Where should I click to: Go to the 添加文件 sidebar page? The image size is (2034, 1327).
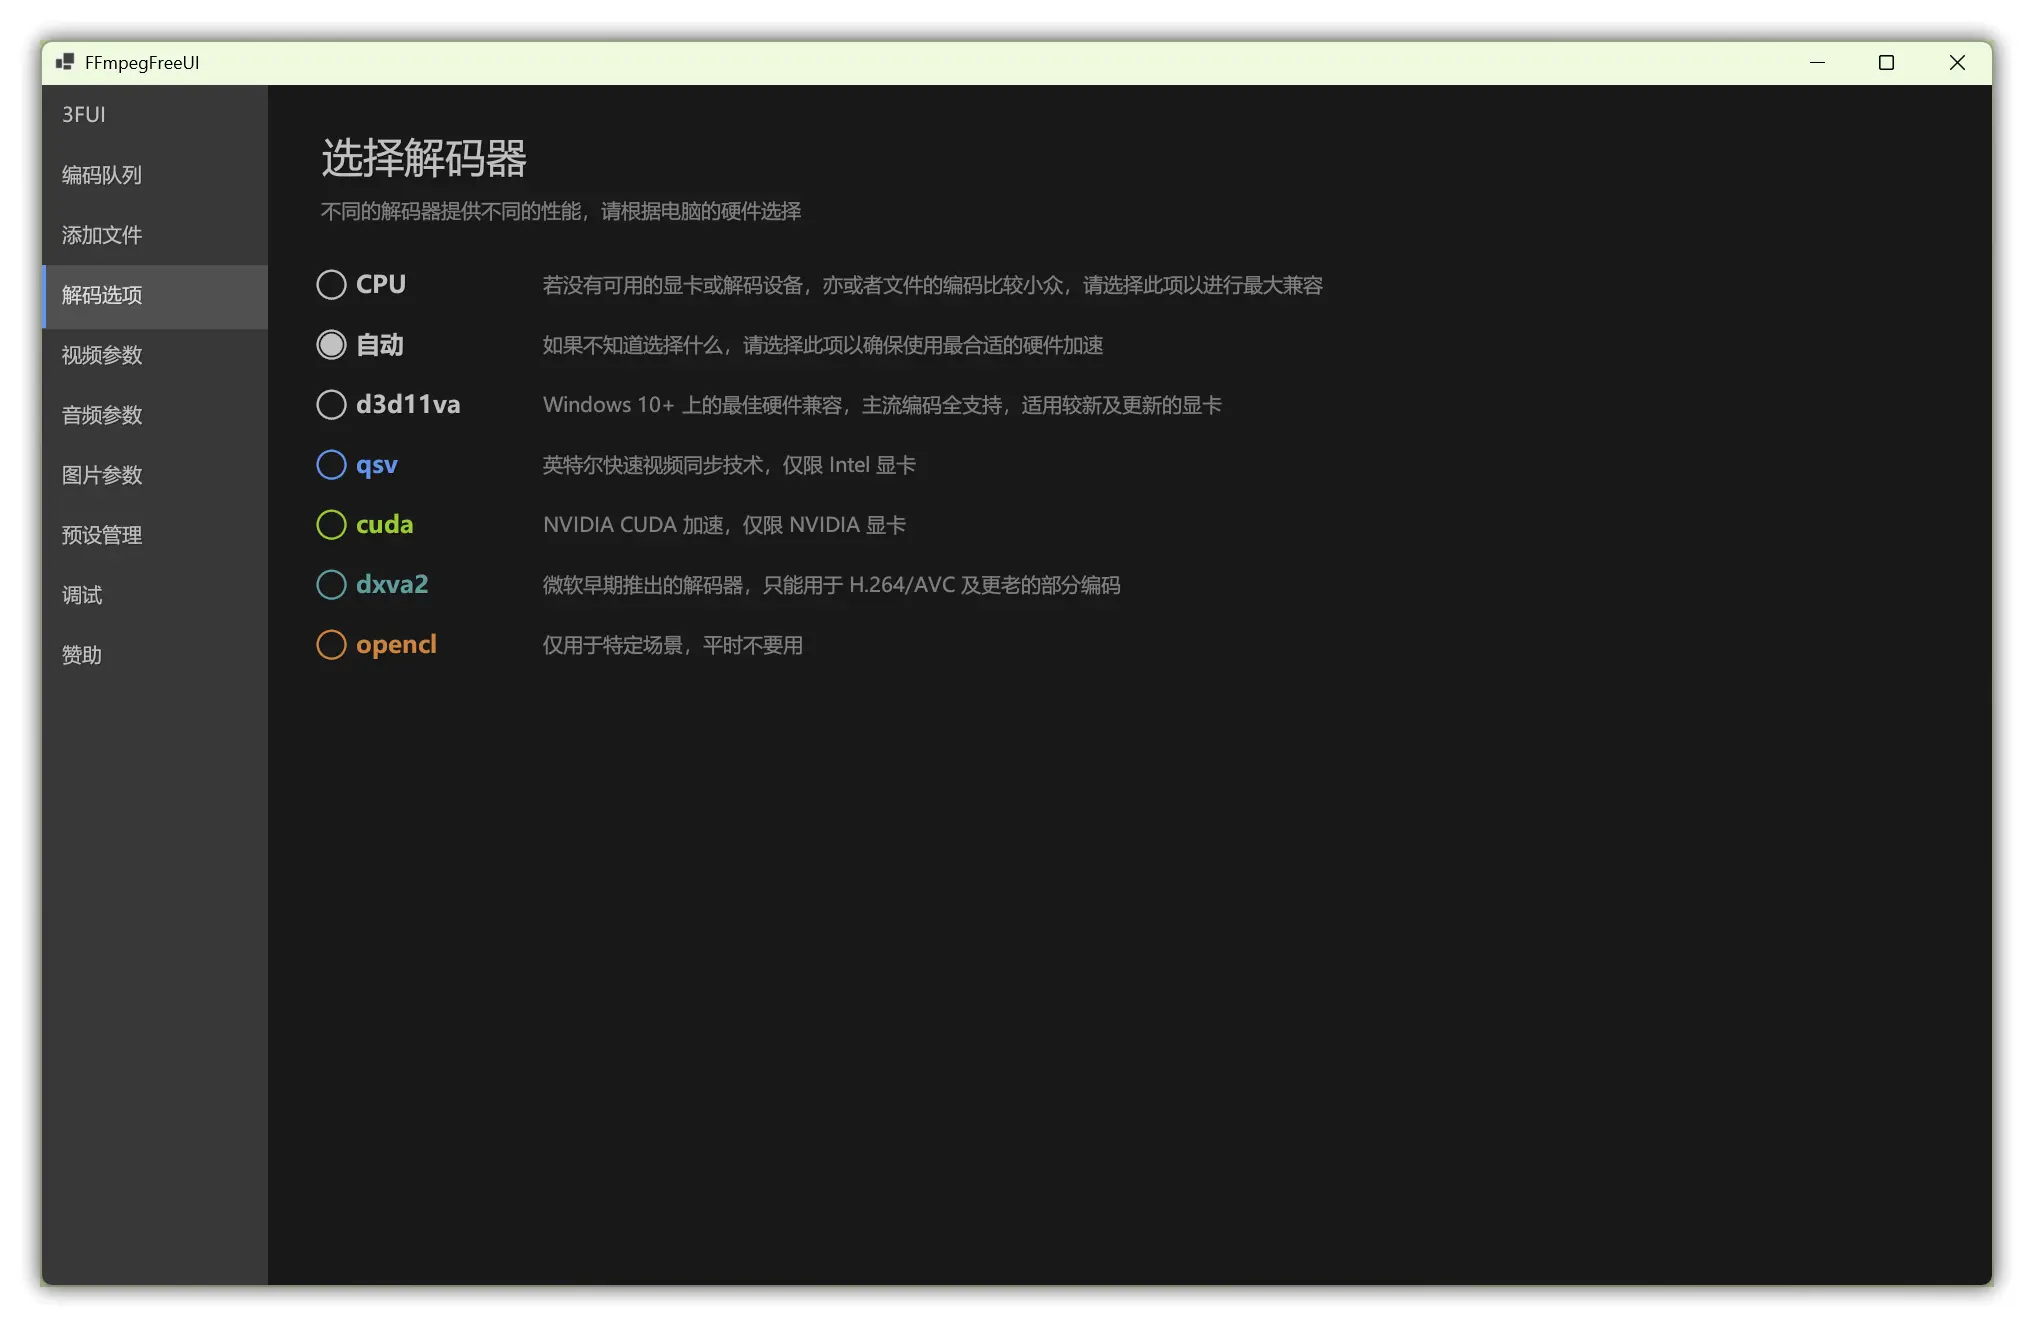coord(155,235)
